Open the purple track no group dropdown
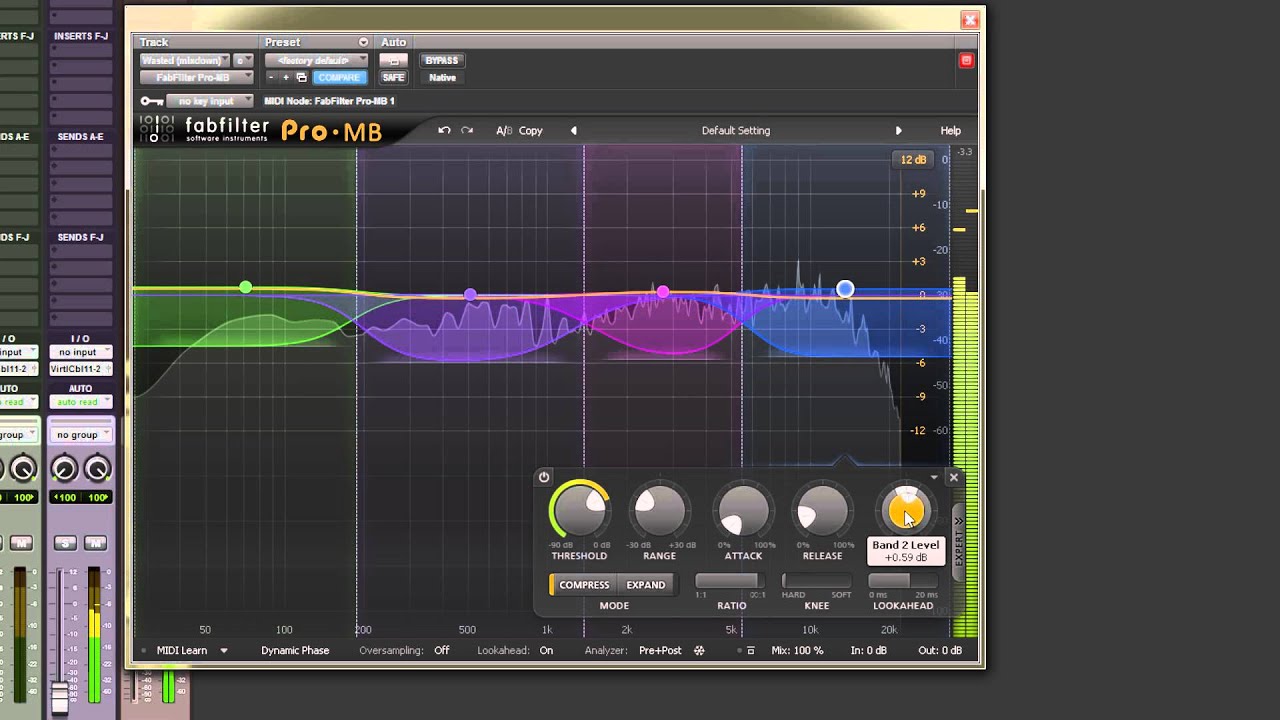1280x720 pixels. pos(80,435)
